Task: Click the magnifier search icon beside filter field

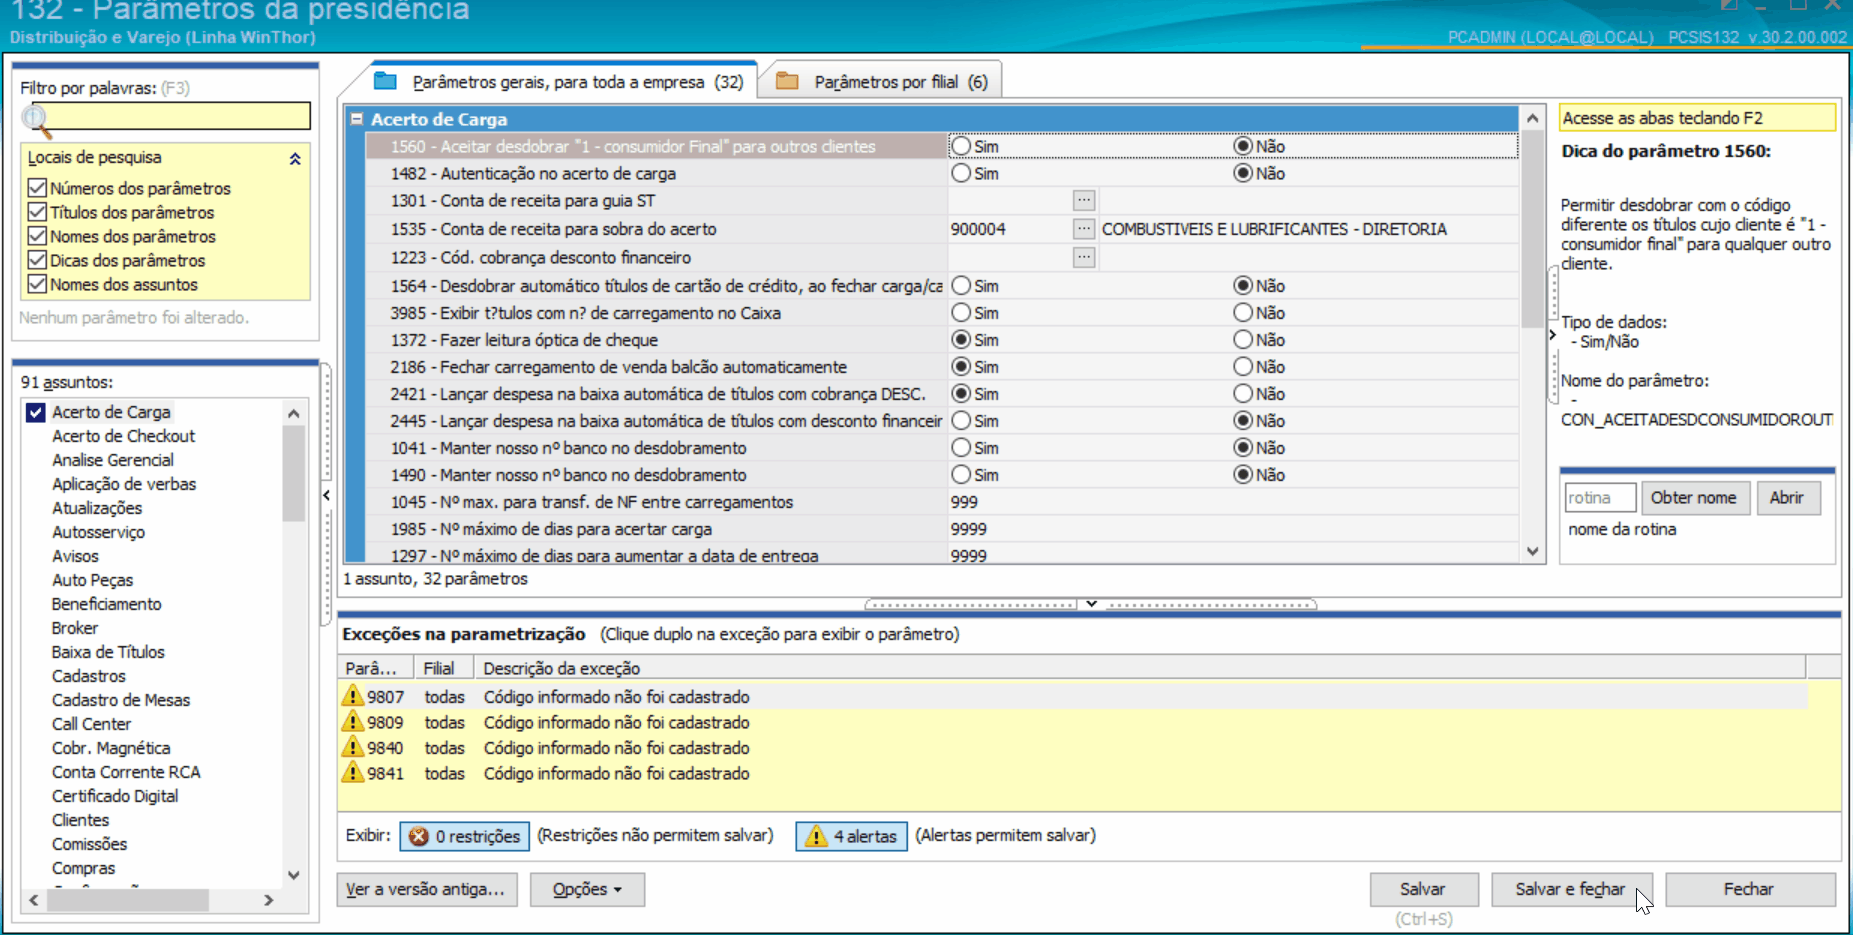Action: 36,120
